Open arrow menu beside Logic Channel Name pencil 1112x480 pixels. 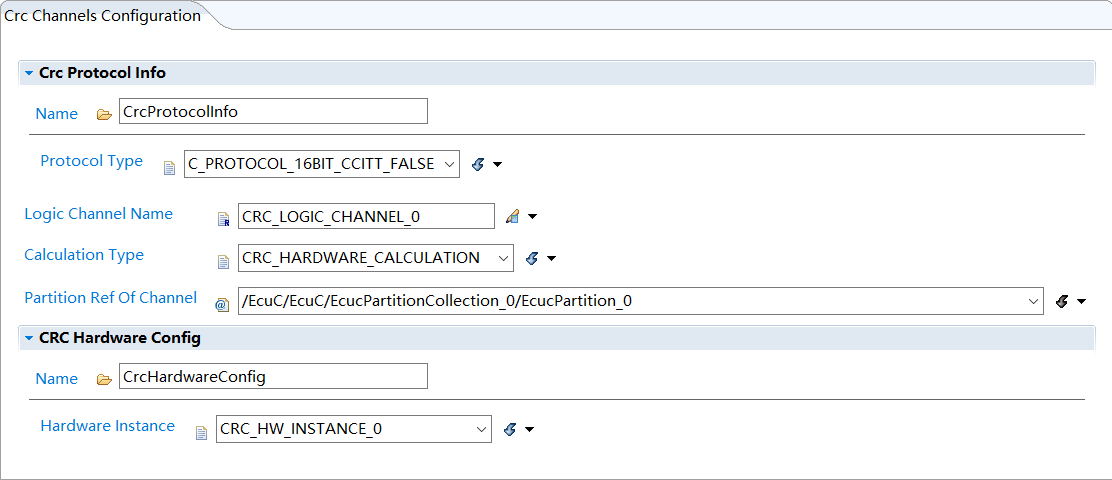[x=533, y=217]
